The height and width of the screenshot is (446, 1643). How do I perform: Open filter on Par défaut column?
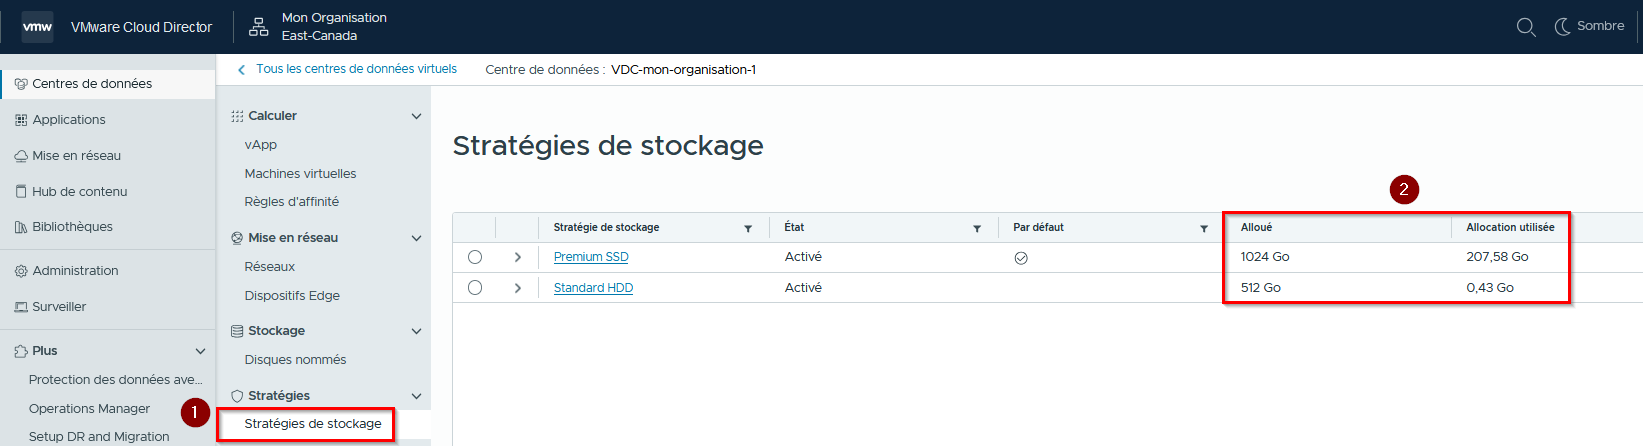pos(1204,228)
